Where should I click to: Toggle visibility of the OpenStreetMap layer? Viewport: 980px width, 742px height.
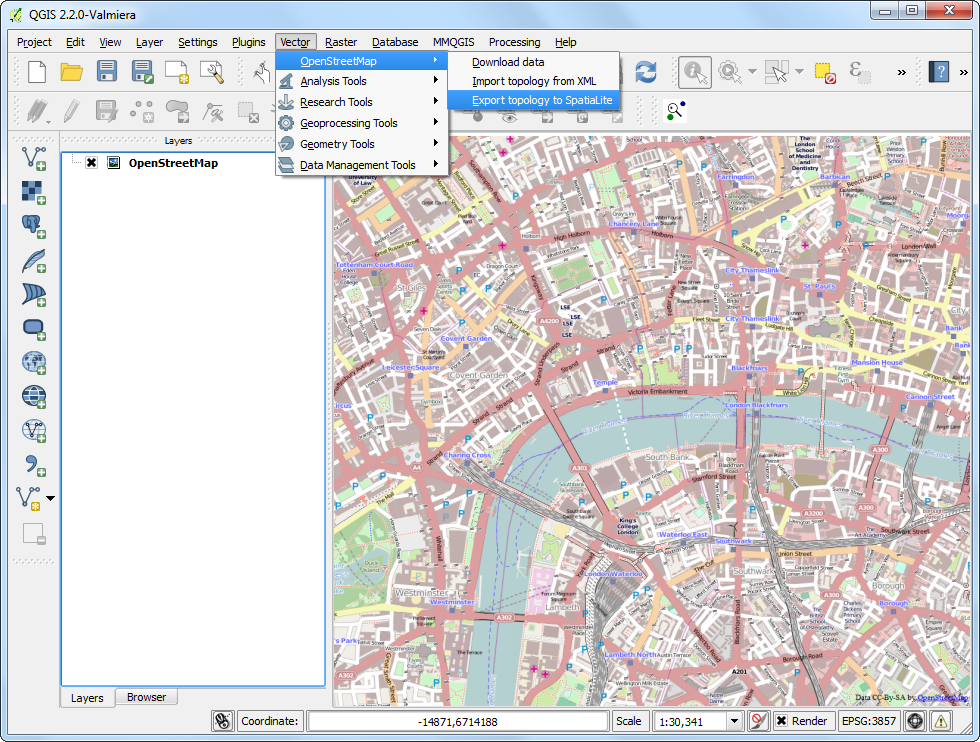pos(91,163)
